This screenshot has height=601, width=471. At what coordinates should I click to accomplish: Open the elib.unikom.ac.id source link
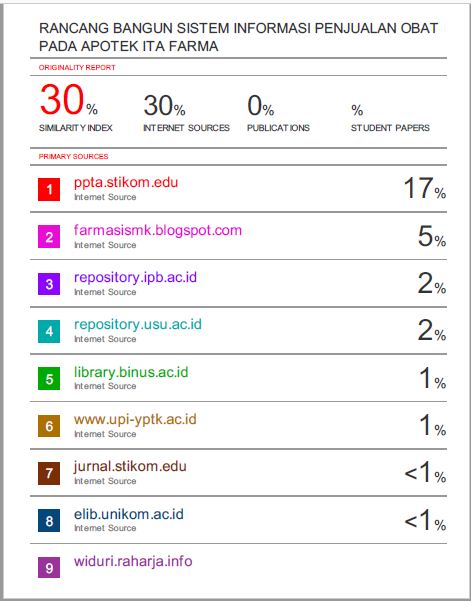(129, 514)
